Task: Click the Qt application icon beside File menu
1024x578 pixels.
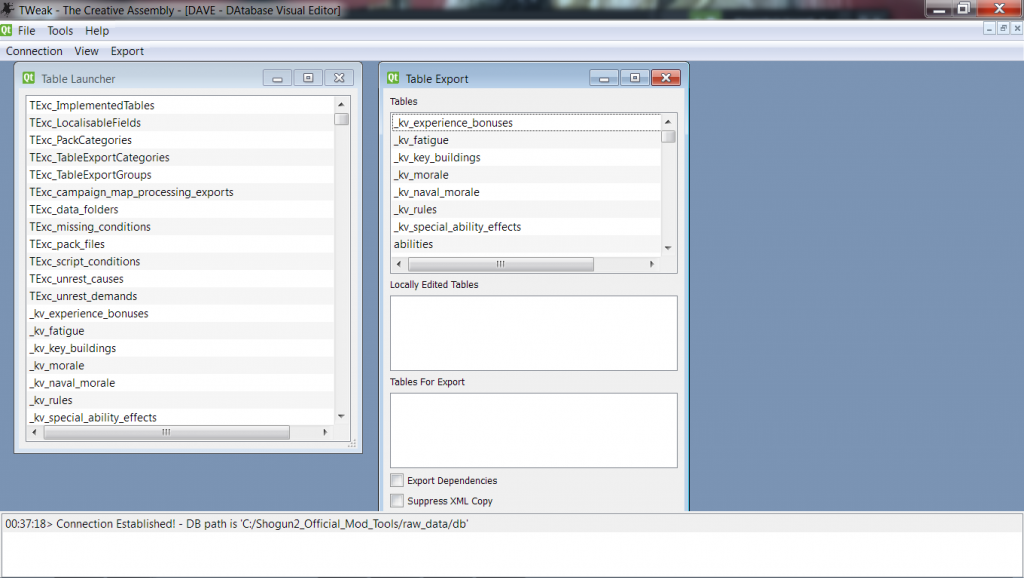Action: pyautogui.click(x=7, y=31)
